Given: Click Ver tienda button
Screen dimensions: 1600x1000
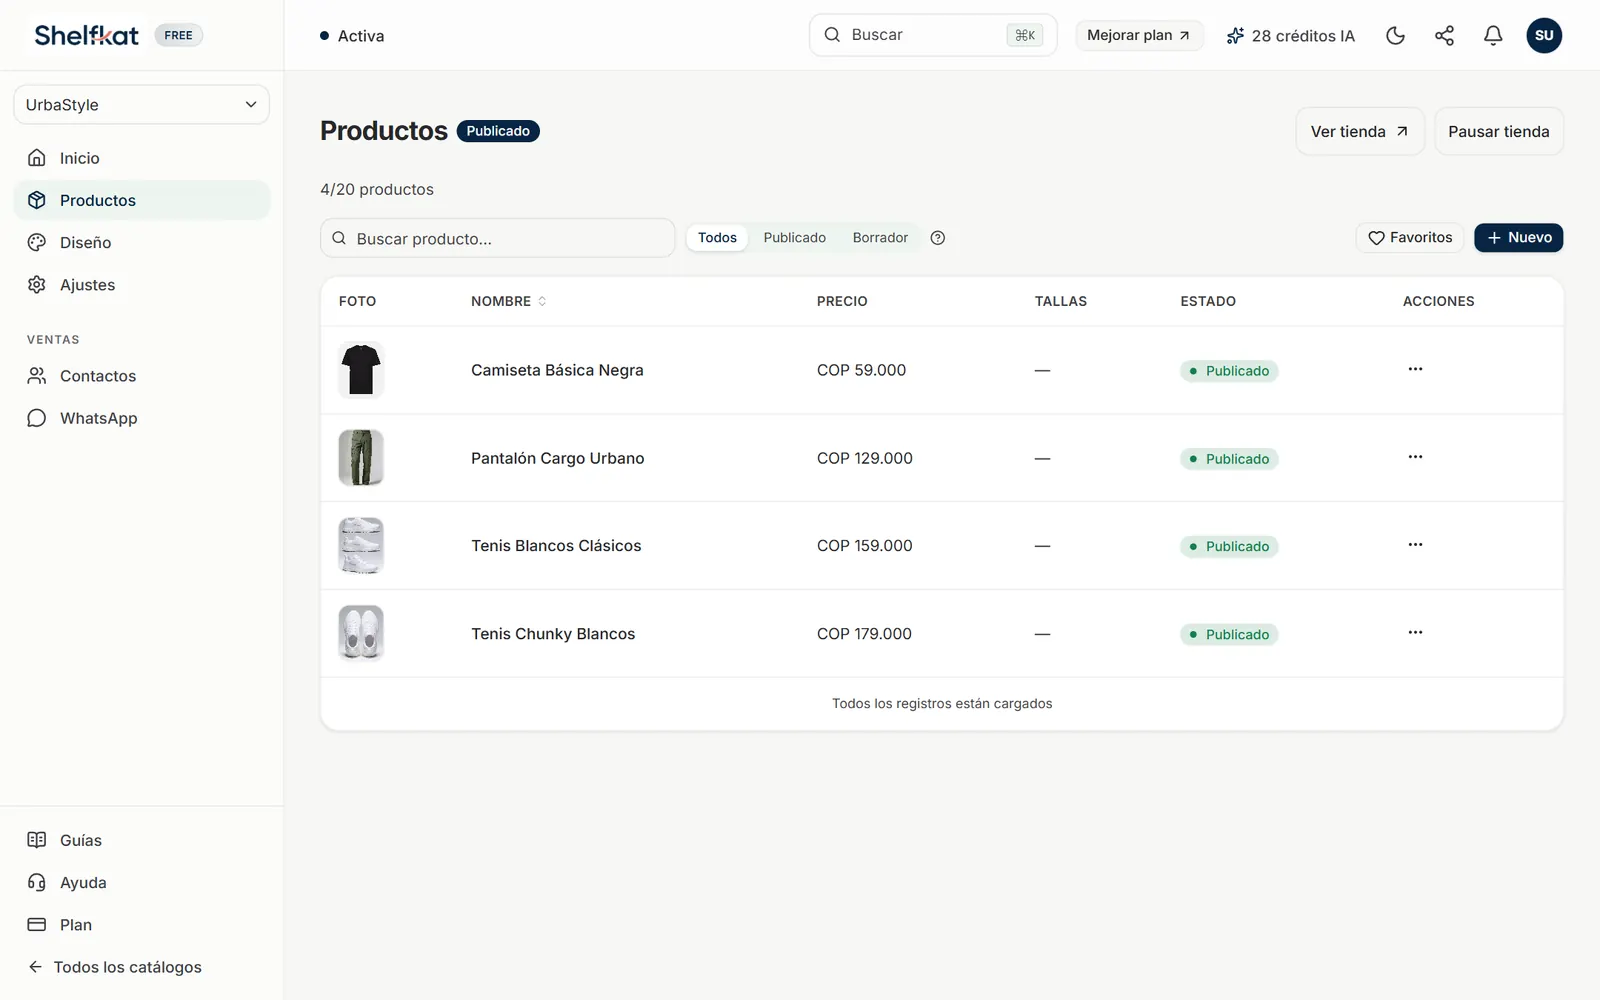Looking at the screenshot, I should [x=1360, y=132].
